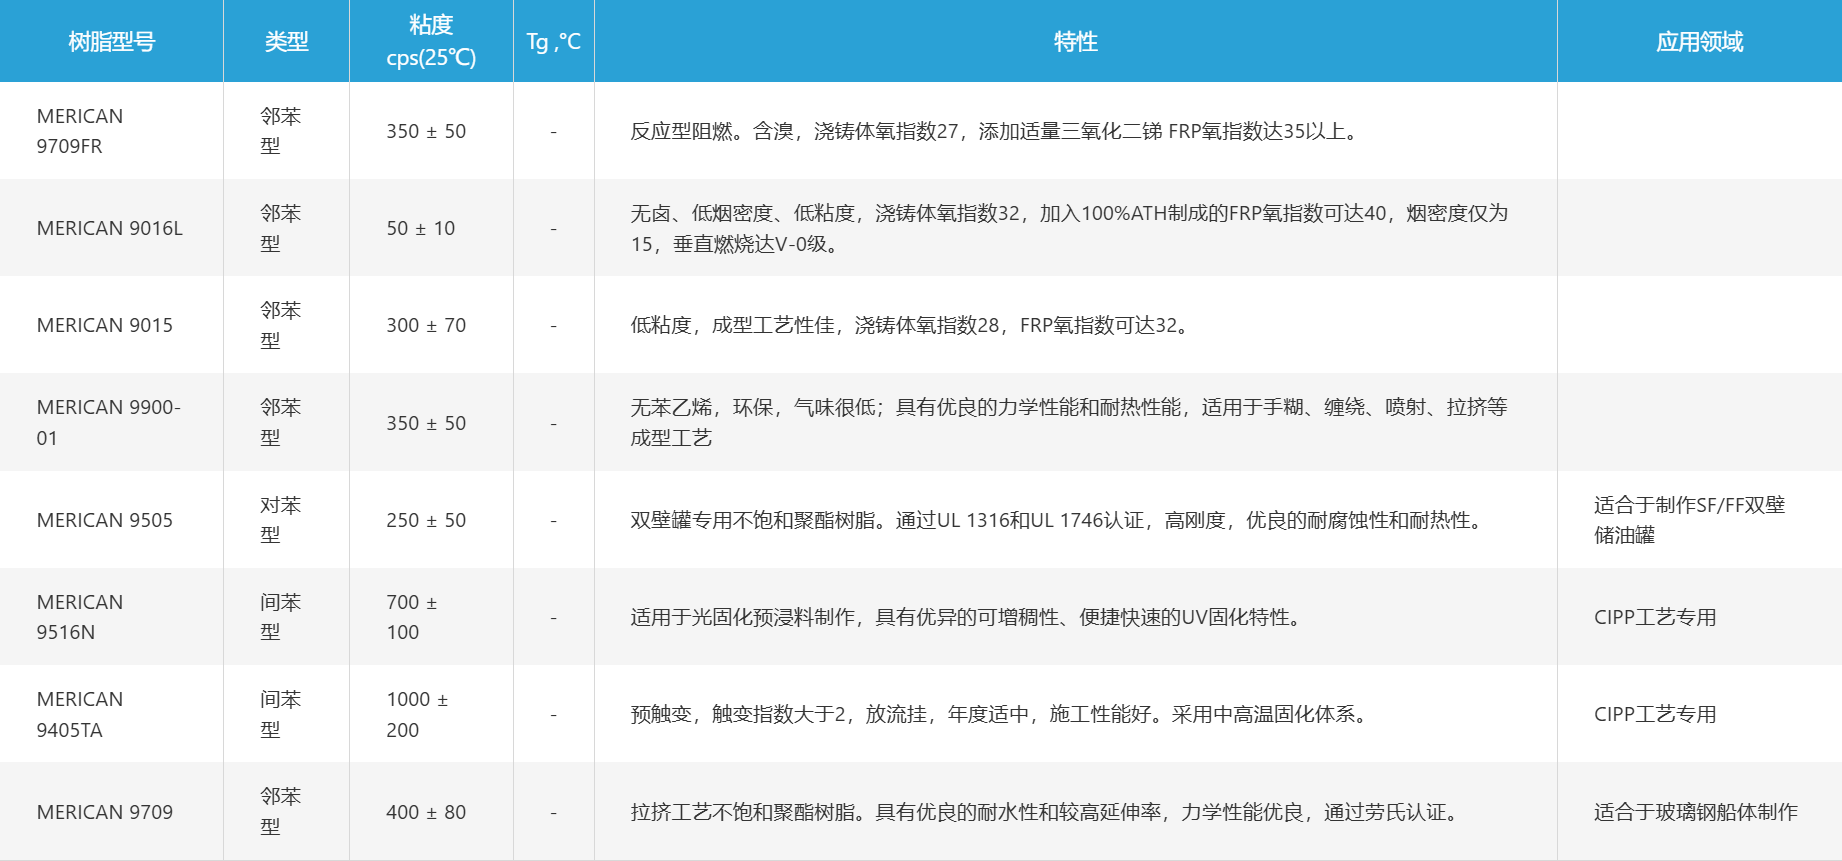This screenshot has width=1842, height=861.
Task: Click the 类型 column header
Action: [286, 42]
